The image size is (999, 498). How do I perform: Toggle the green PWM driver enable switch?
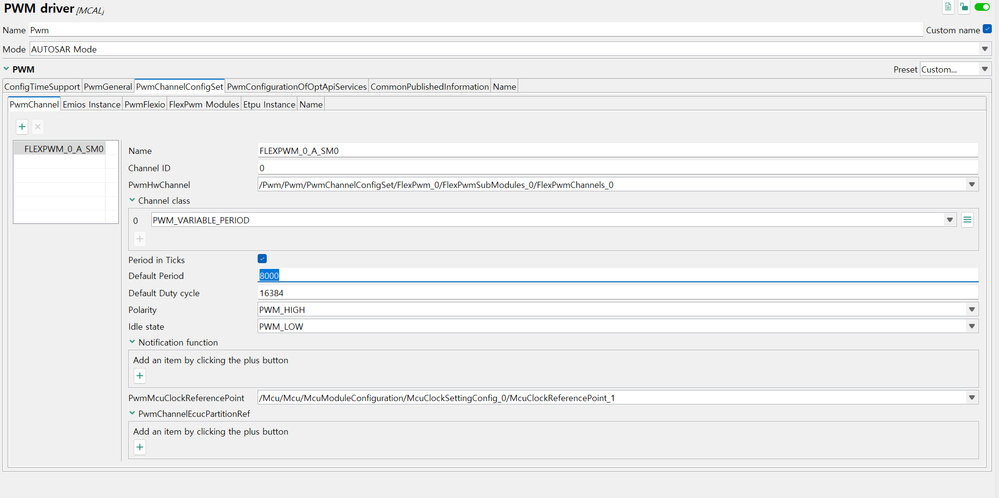981,8
